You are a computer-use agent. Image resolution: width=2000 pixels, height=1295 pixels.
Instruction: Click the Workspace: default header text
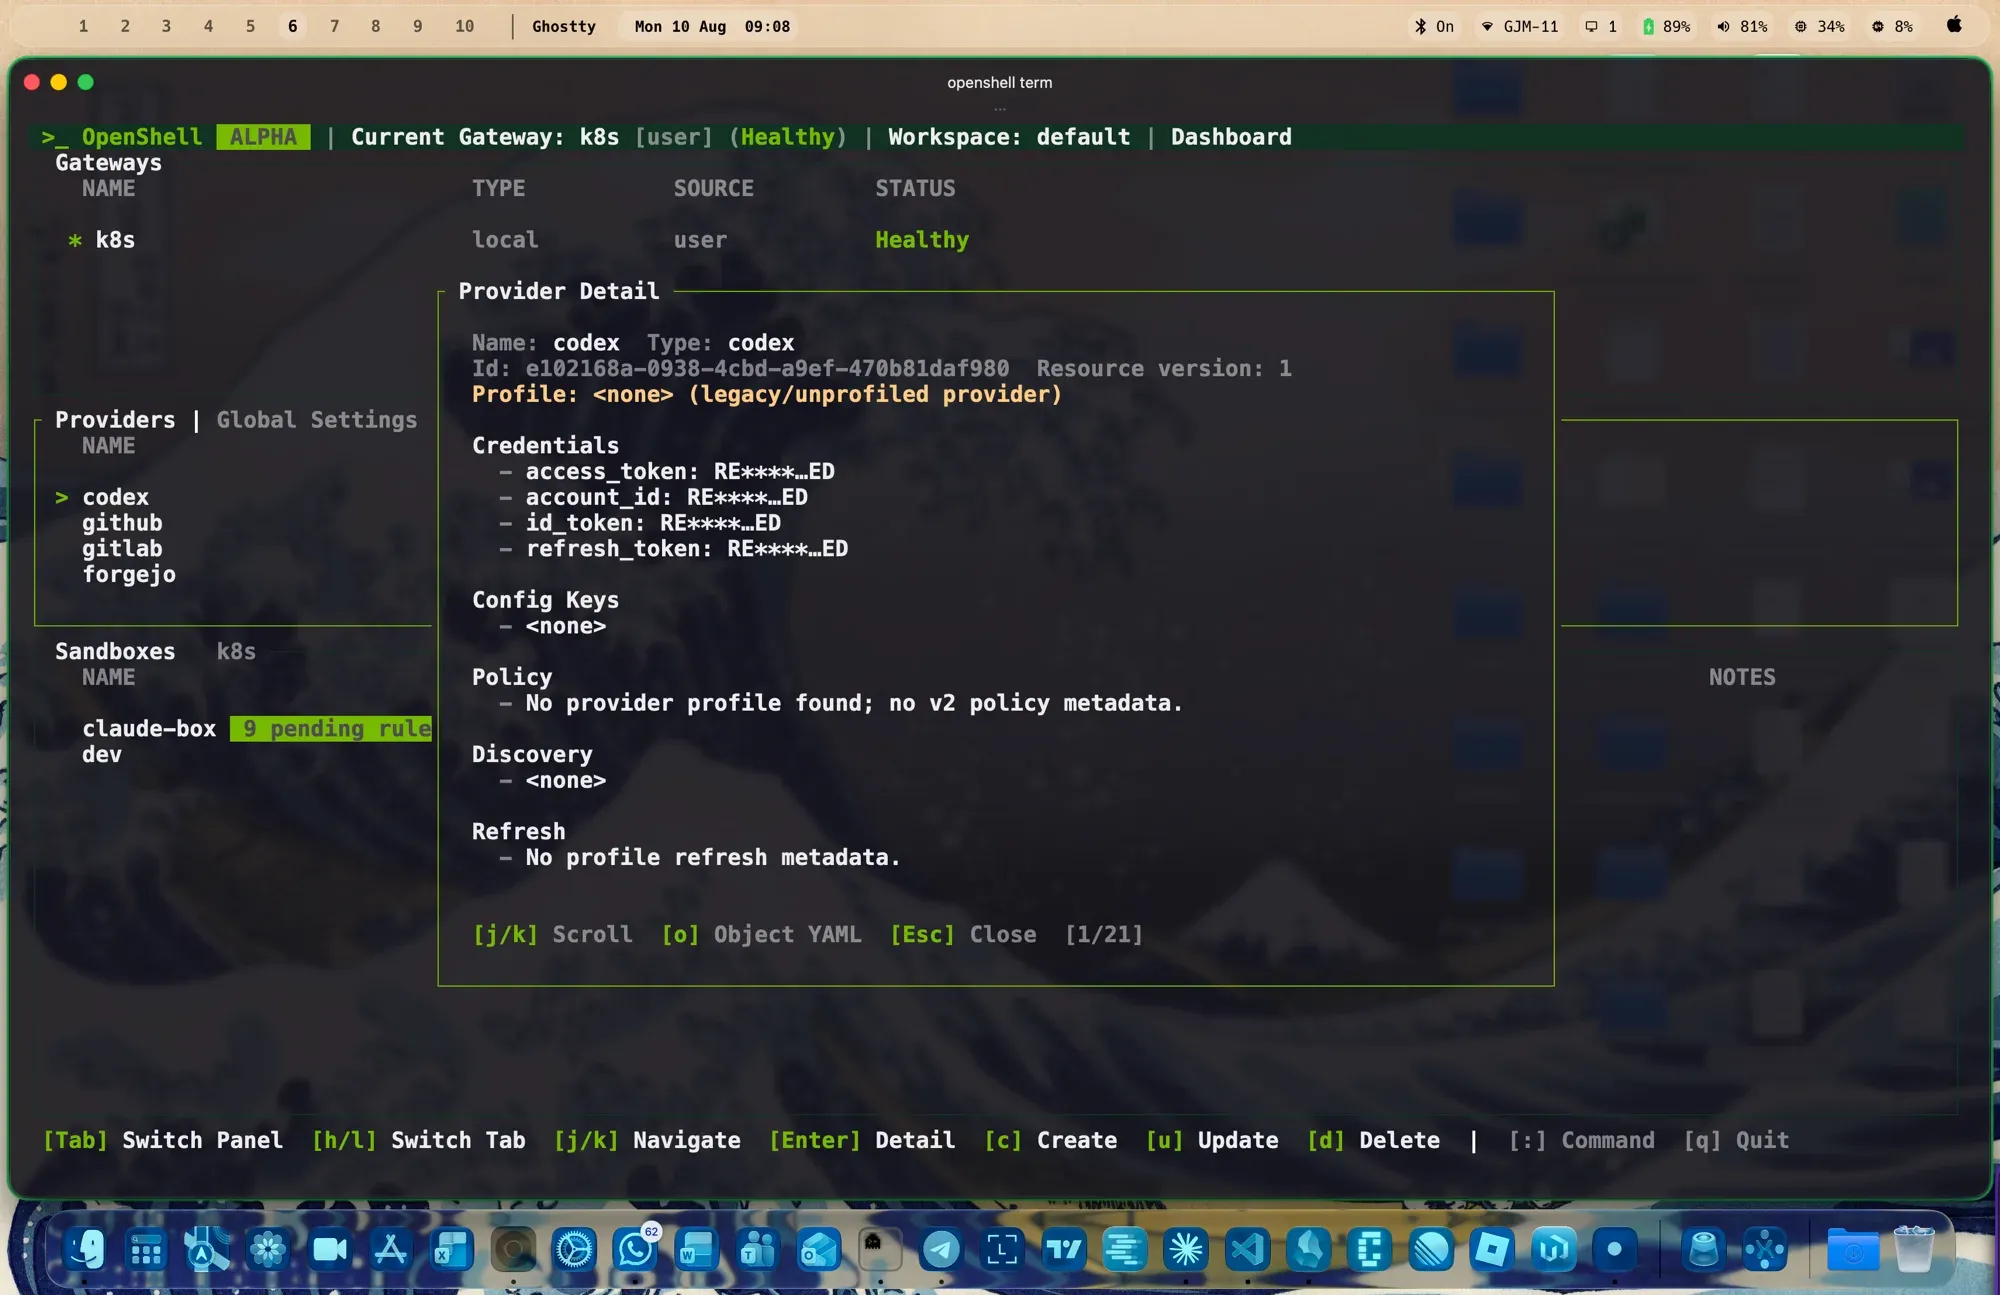(1009, 137)
